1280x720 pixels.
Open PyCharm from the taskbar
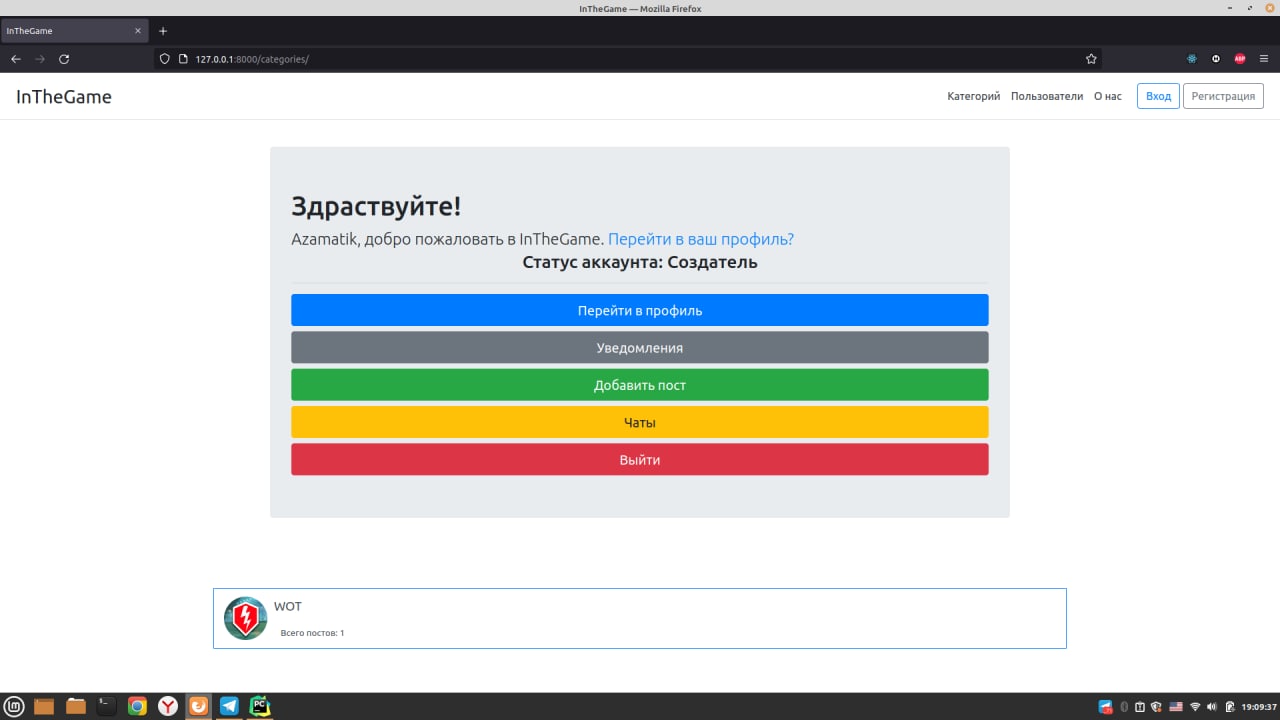[259, 706]
